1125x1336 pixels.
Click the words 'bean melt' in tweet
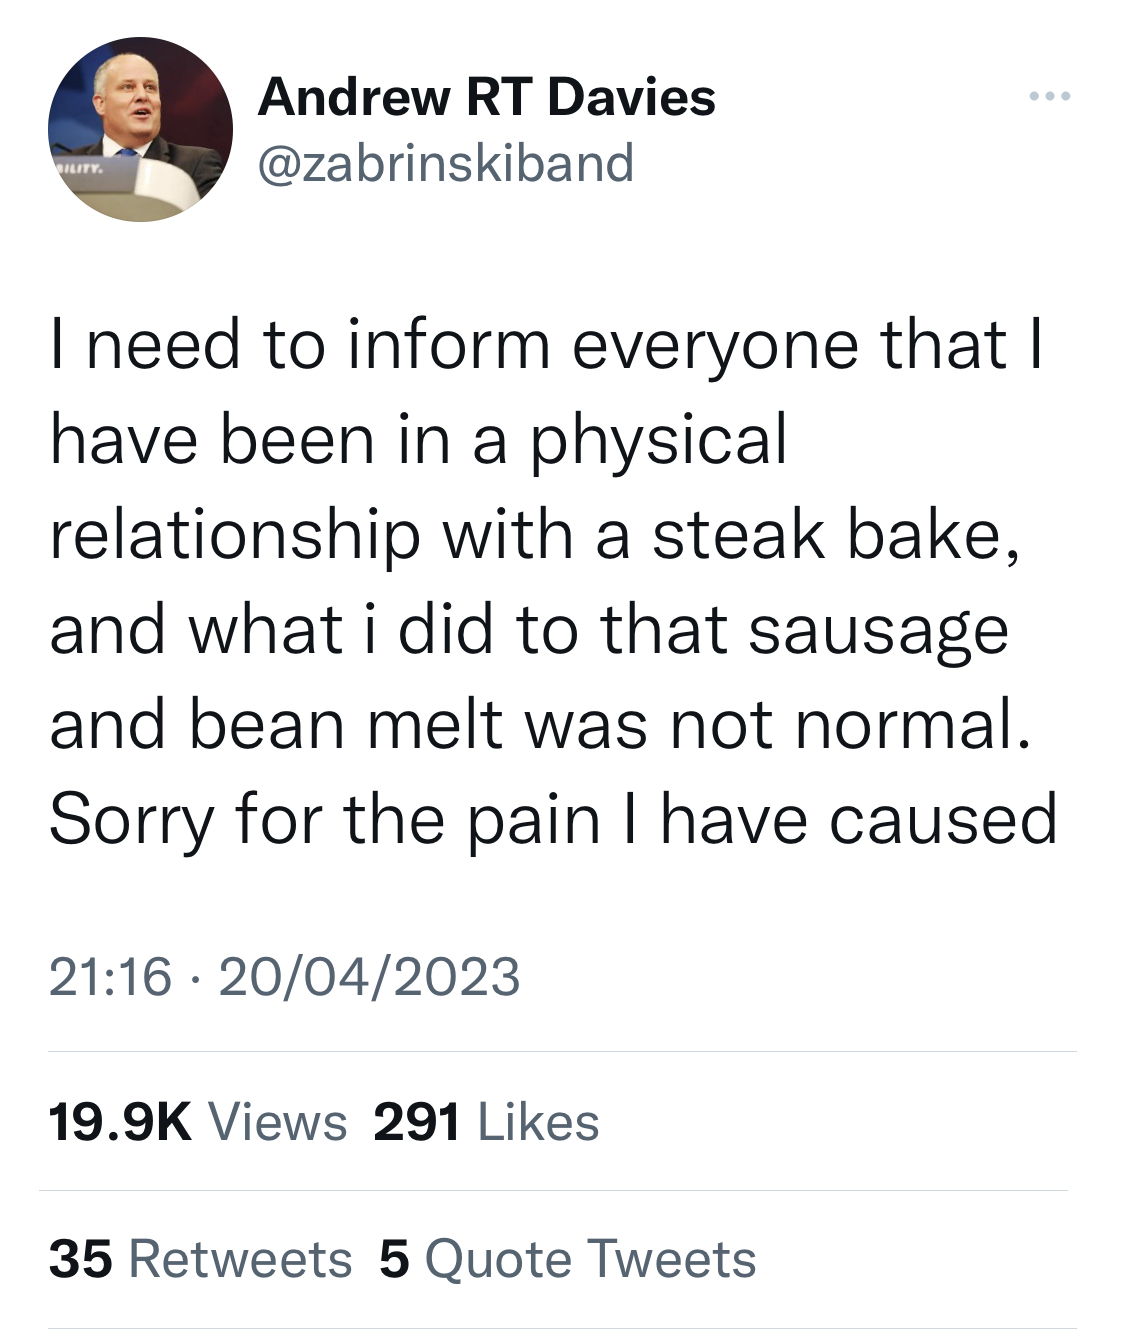pos(345,725)
